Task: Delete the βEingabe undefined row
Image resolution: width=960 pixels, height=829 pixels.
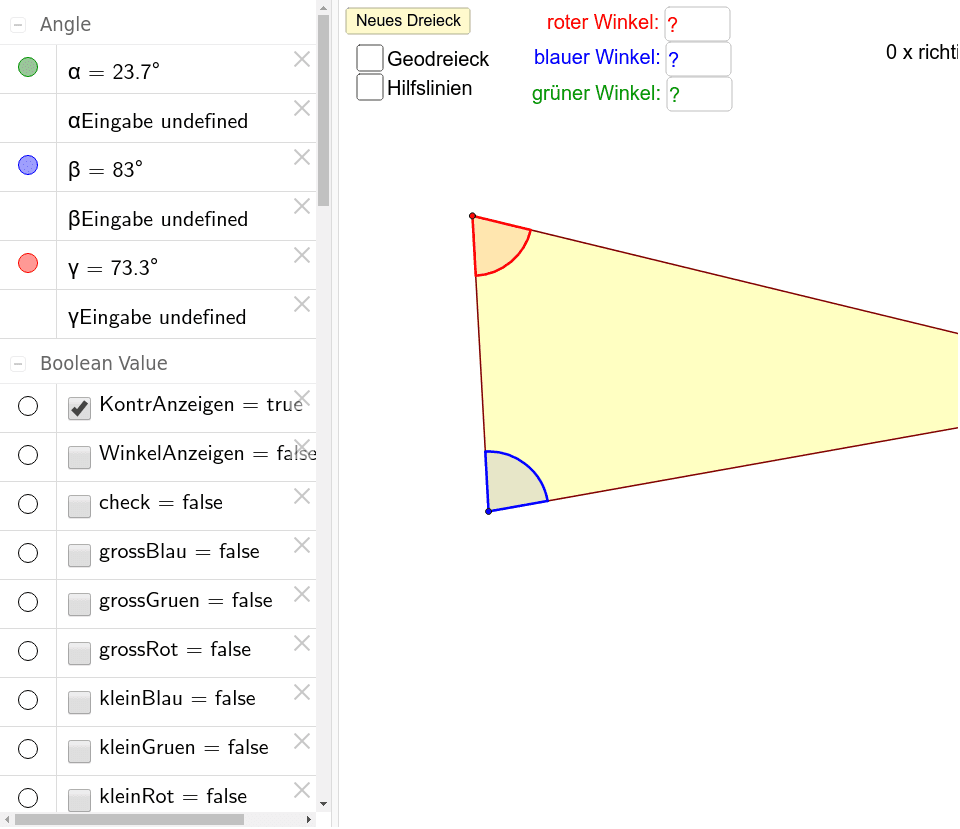Action: click(302, 206)
